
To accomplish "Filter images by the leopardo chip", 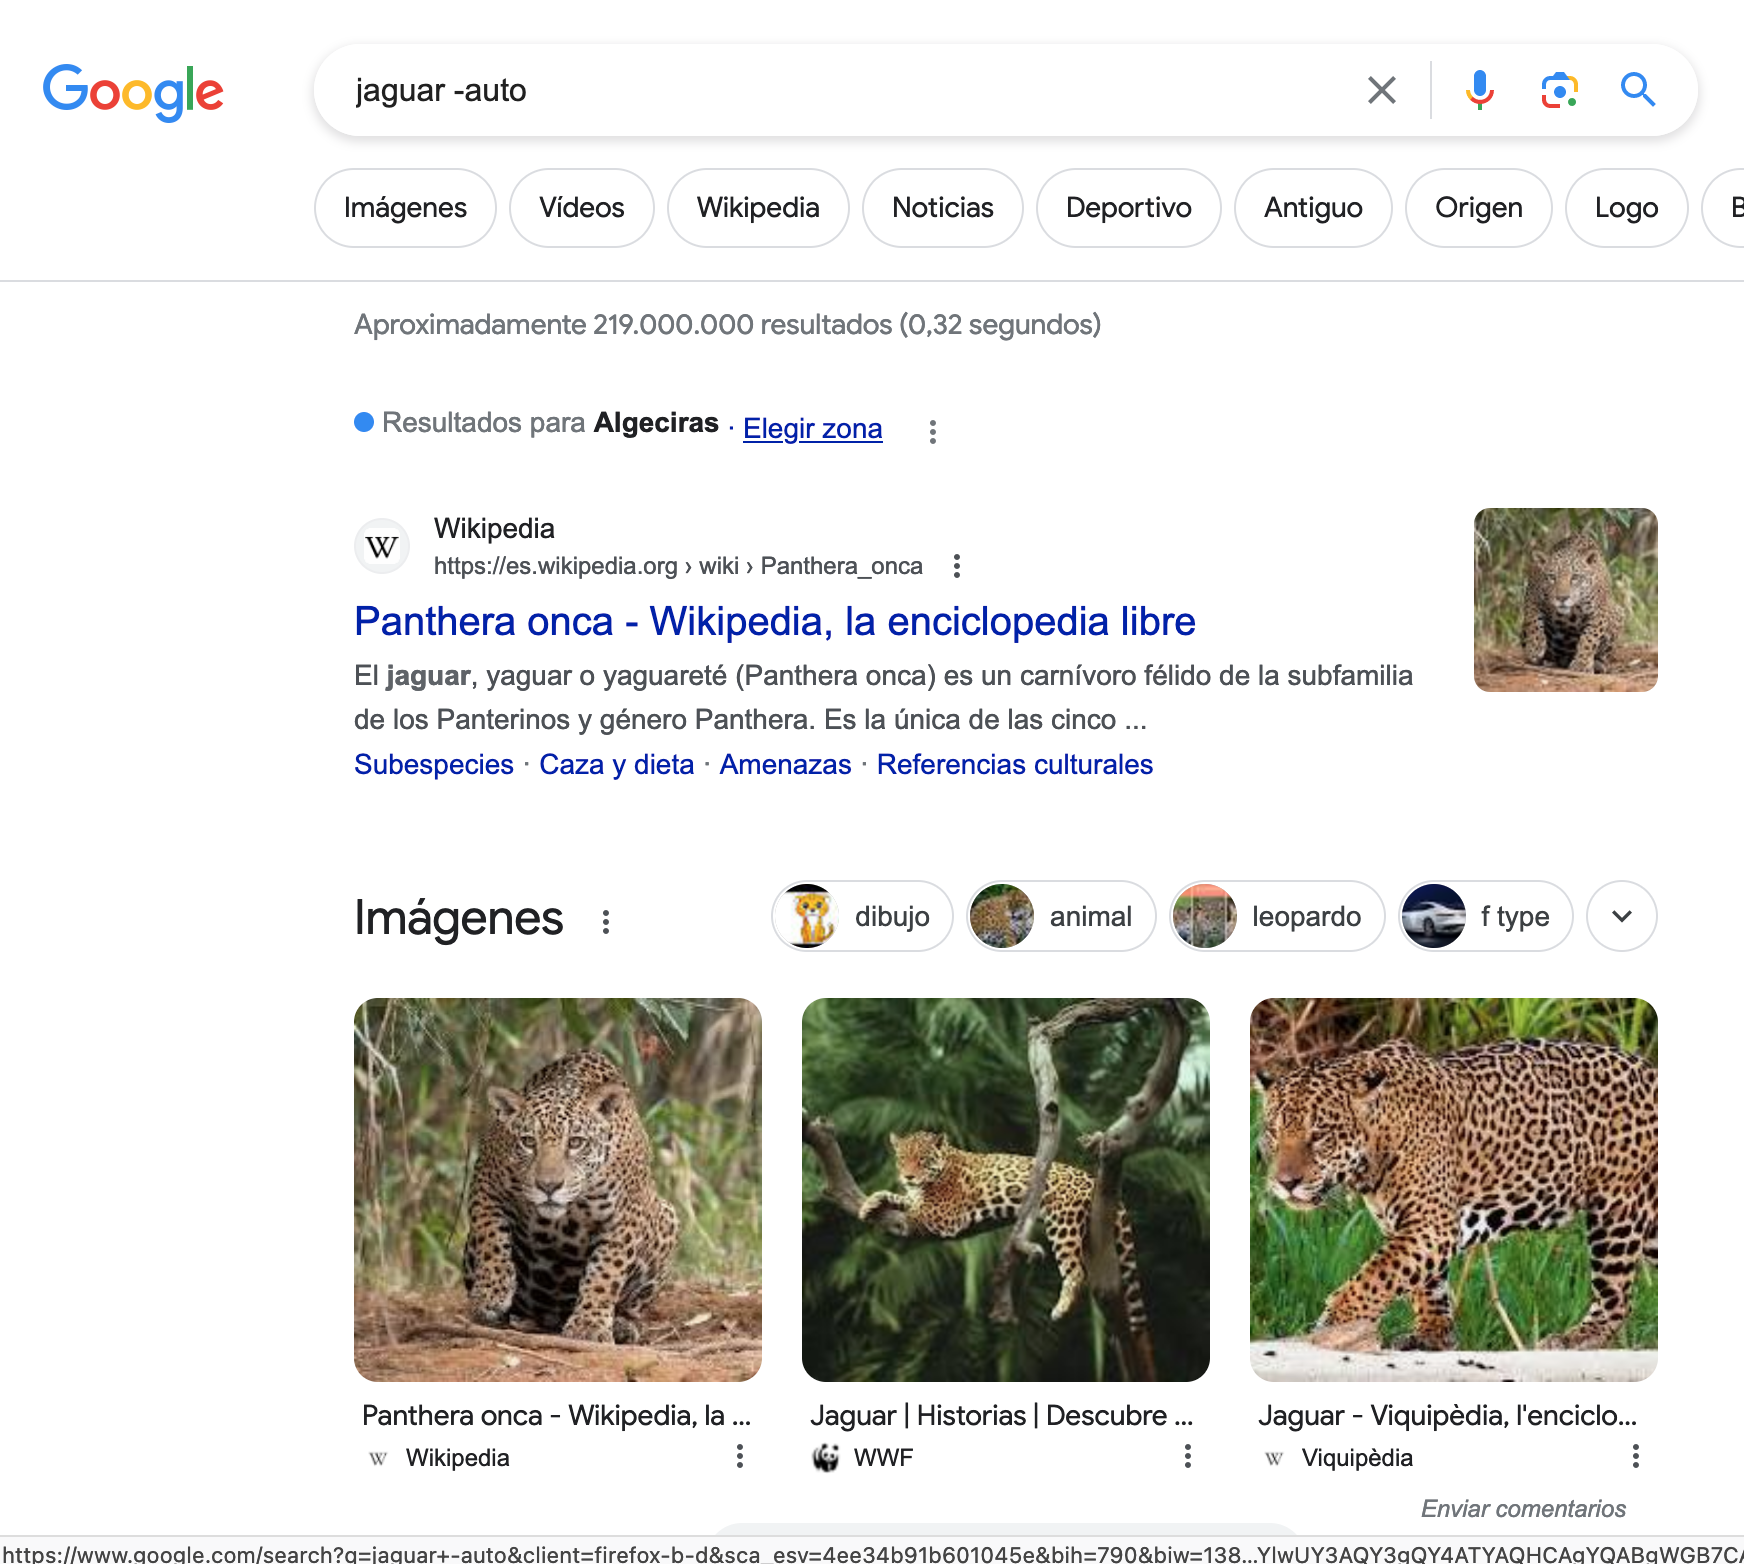I will (1277, 916).
